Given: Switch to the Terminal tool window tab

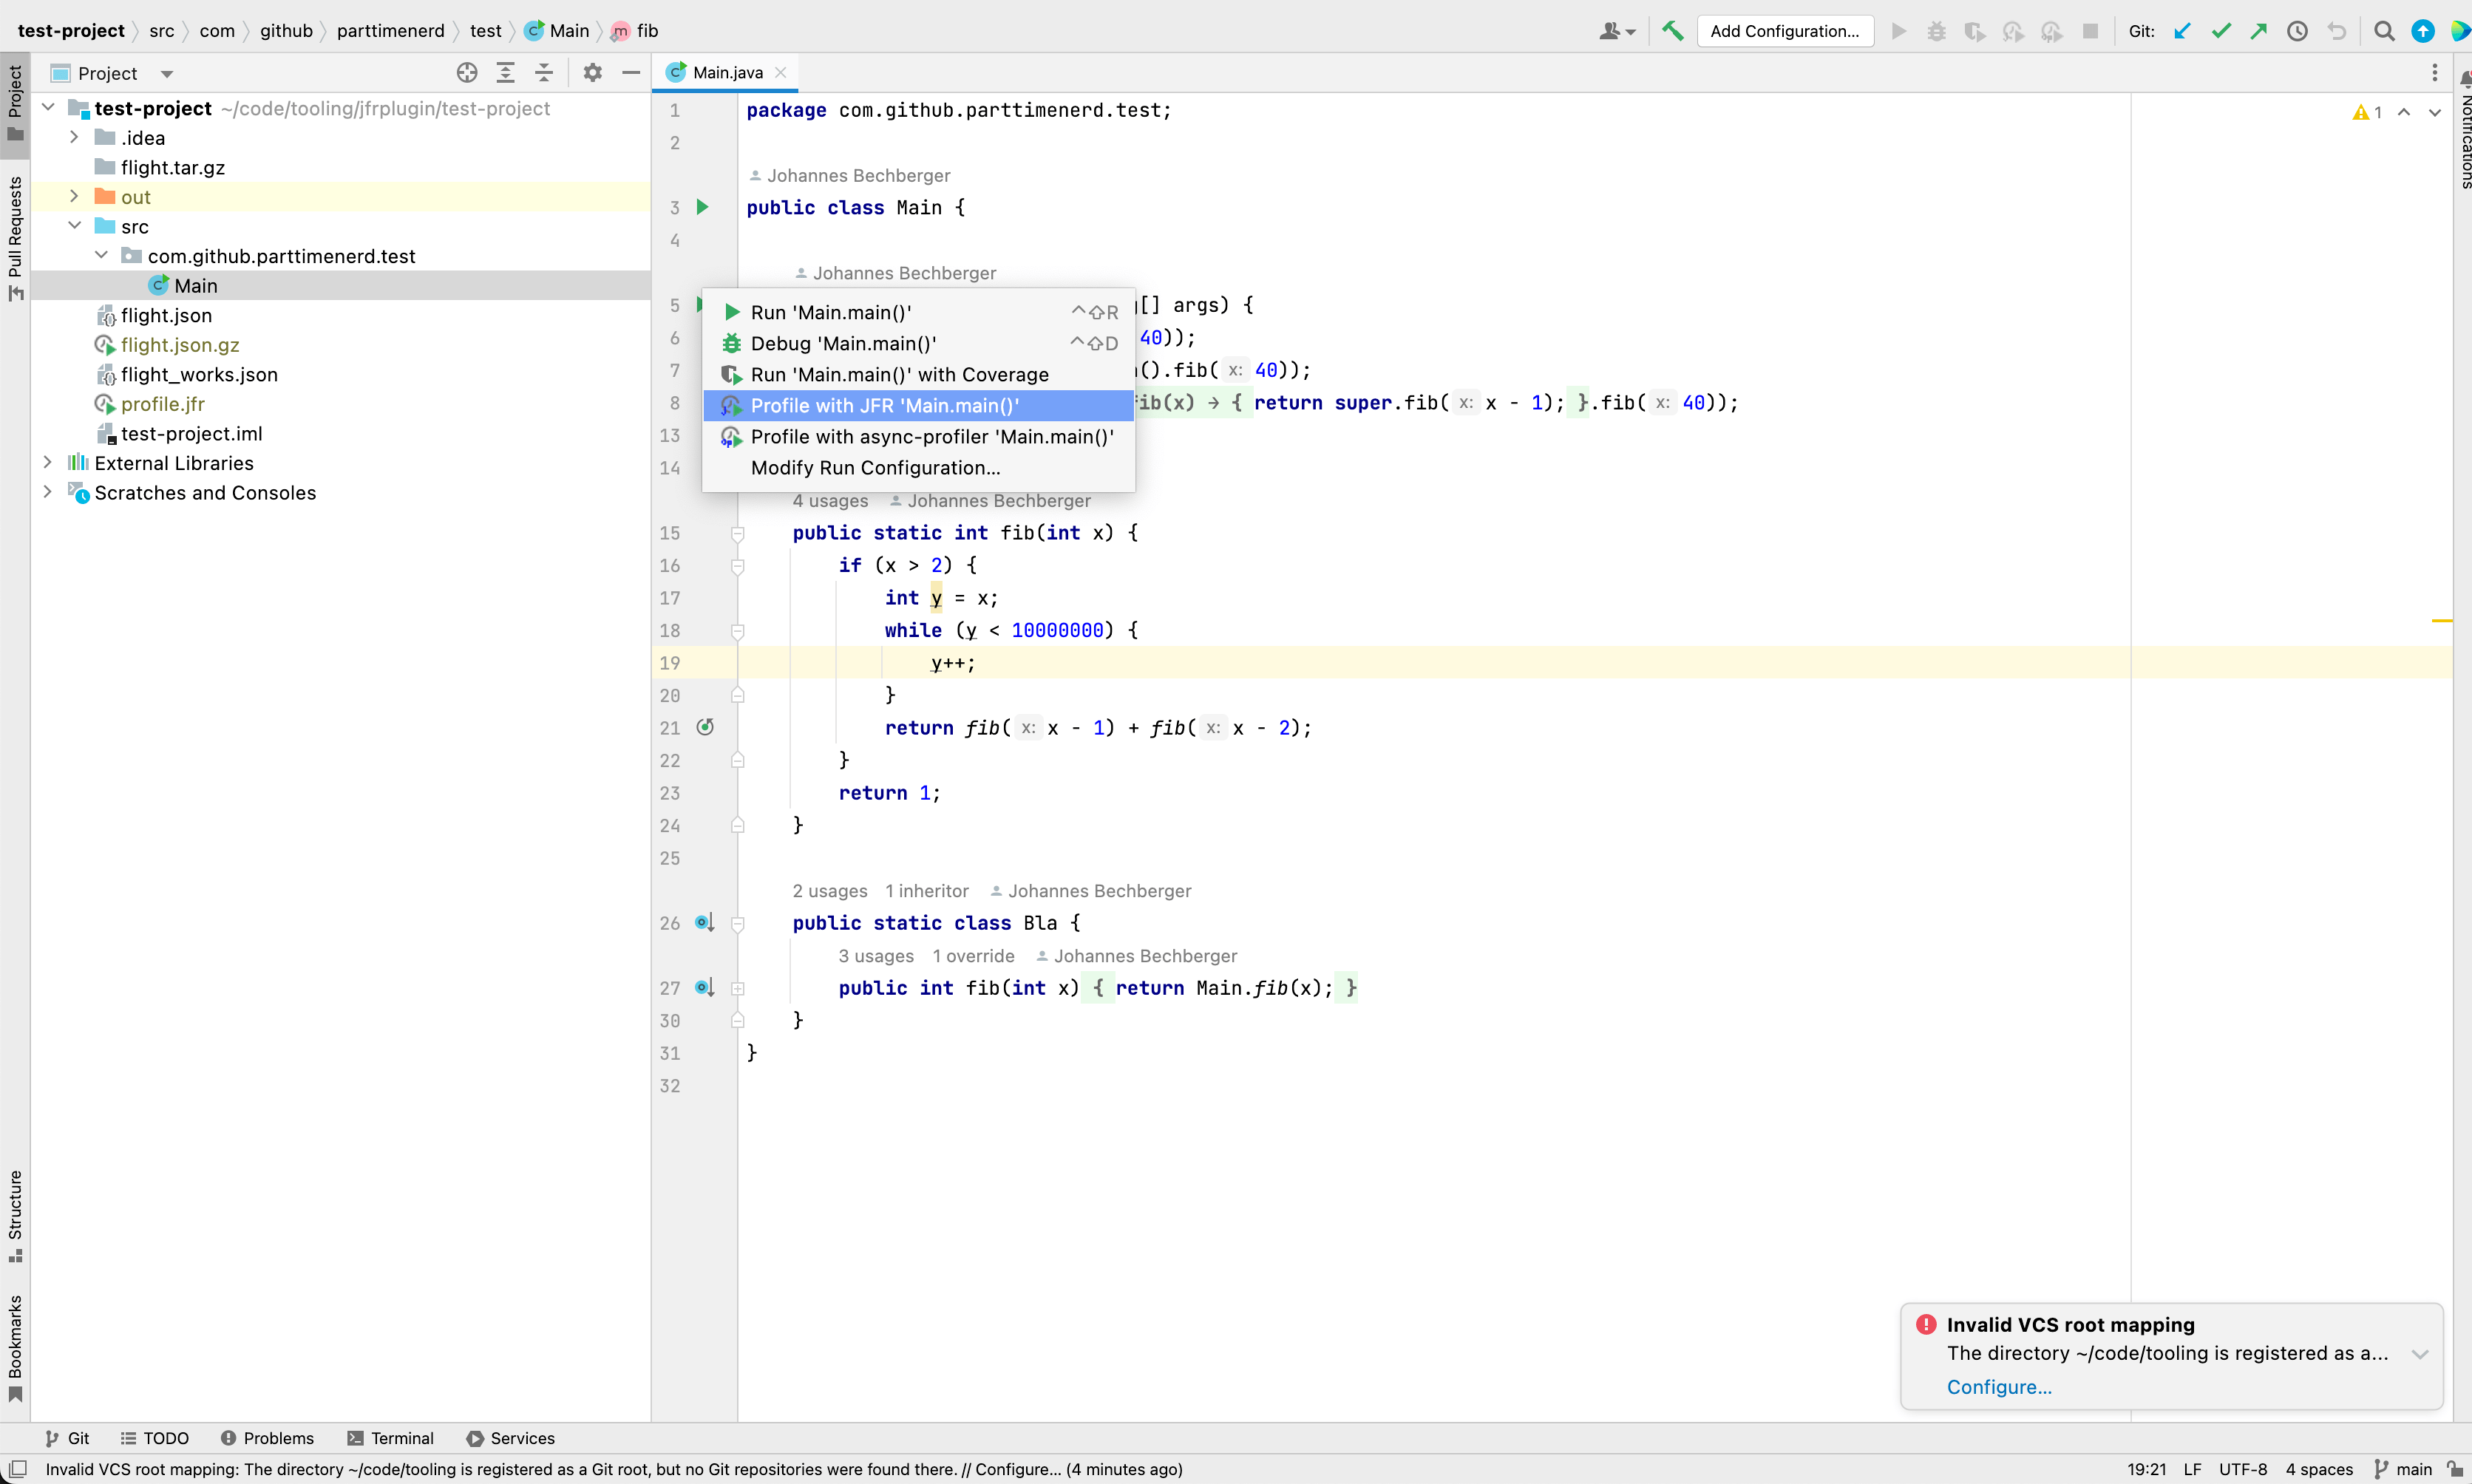Looking at the screenshot, I should click(x=403, y=1438).
